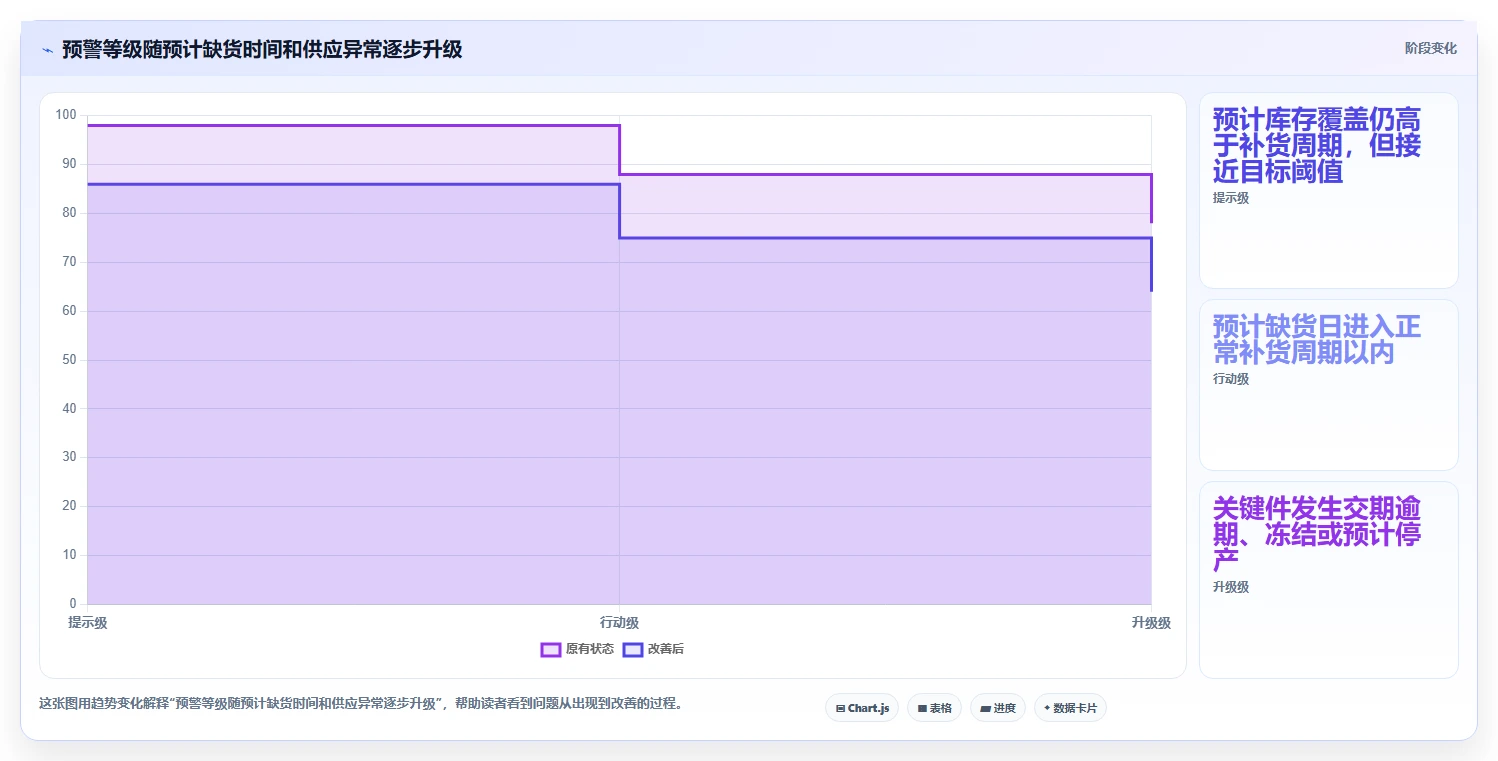Click the blue 改善后 legend swatch

pos(632,649)
